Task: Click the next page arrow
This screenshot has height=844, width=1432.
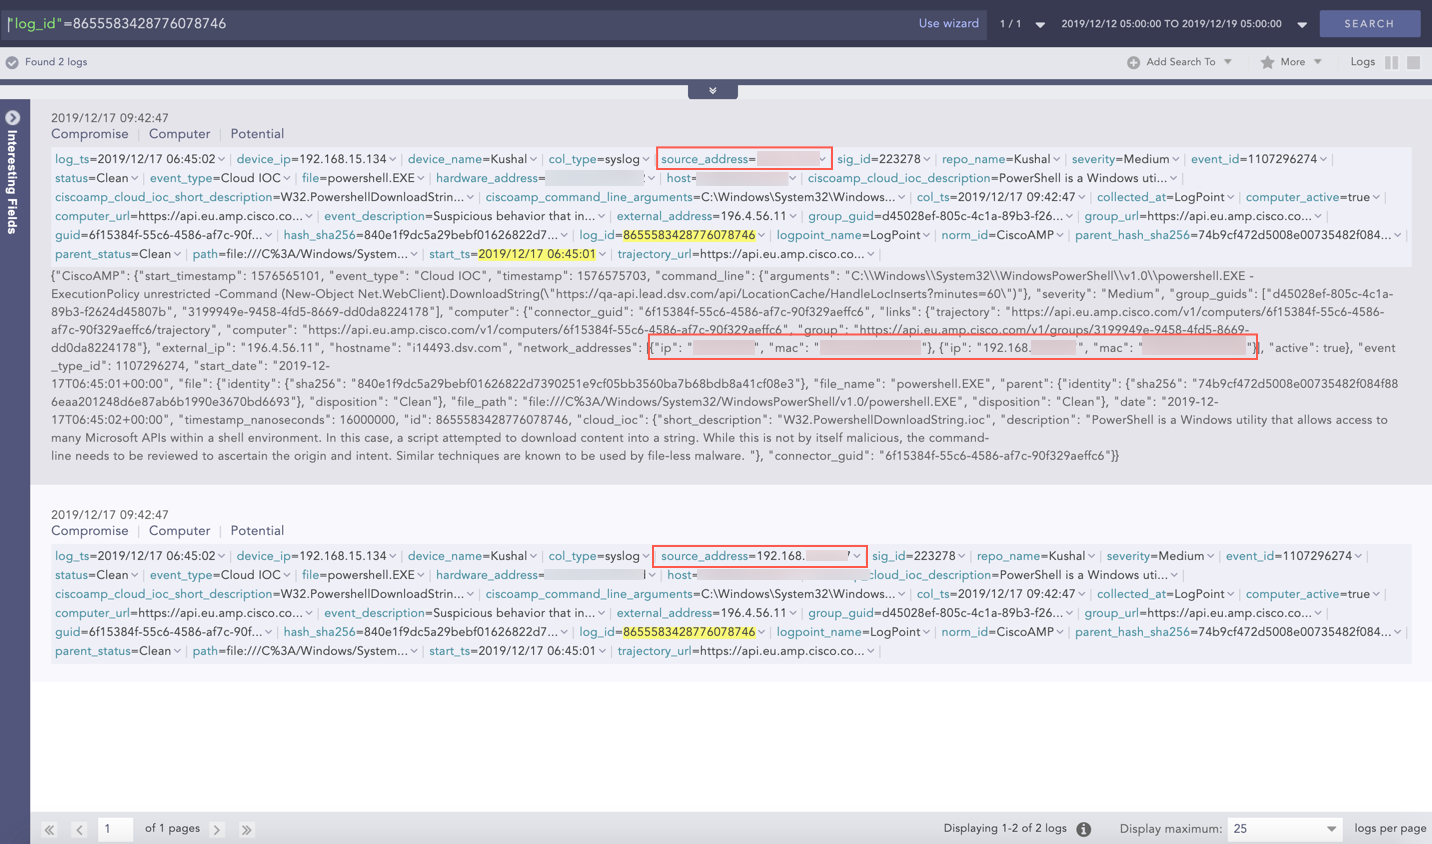Action: 216,829
